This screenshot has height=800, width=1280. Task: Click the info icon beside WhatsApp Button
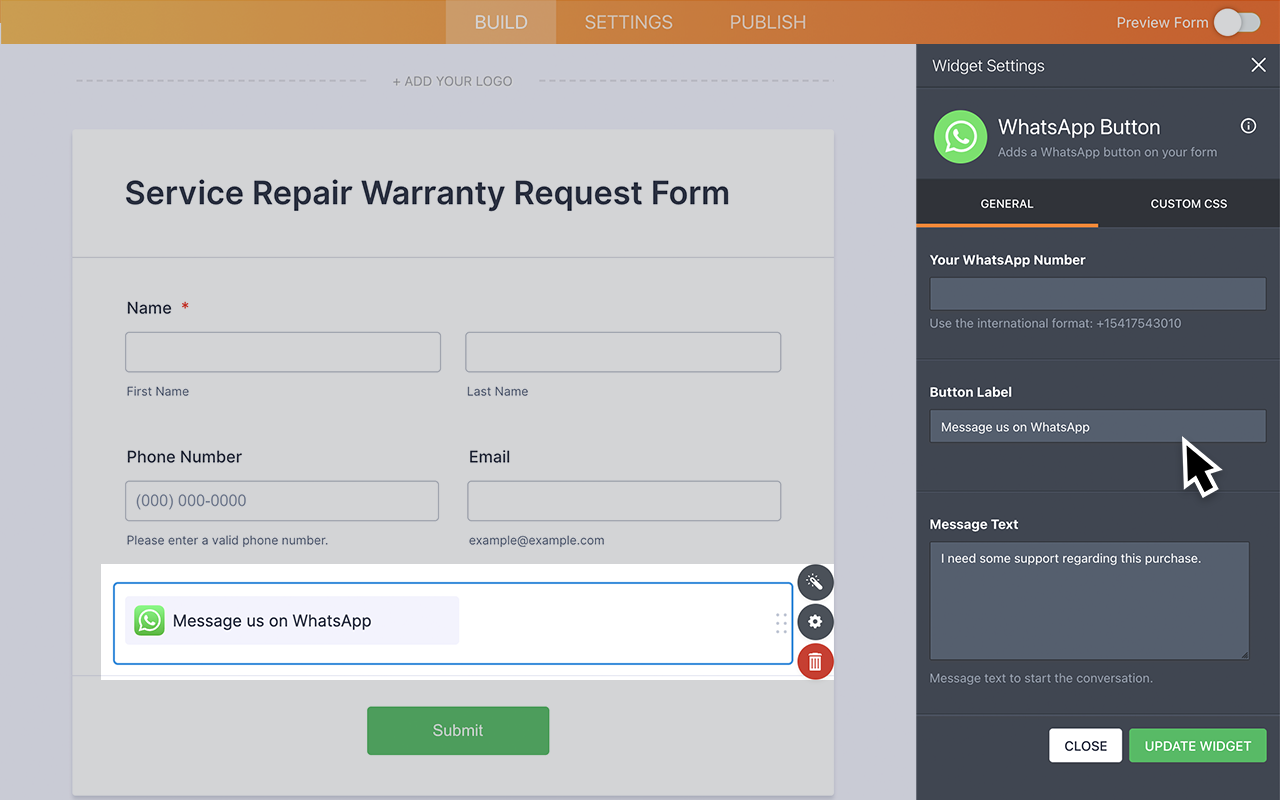click(x=1248, y=126)
